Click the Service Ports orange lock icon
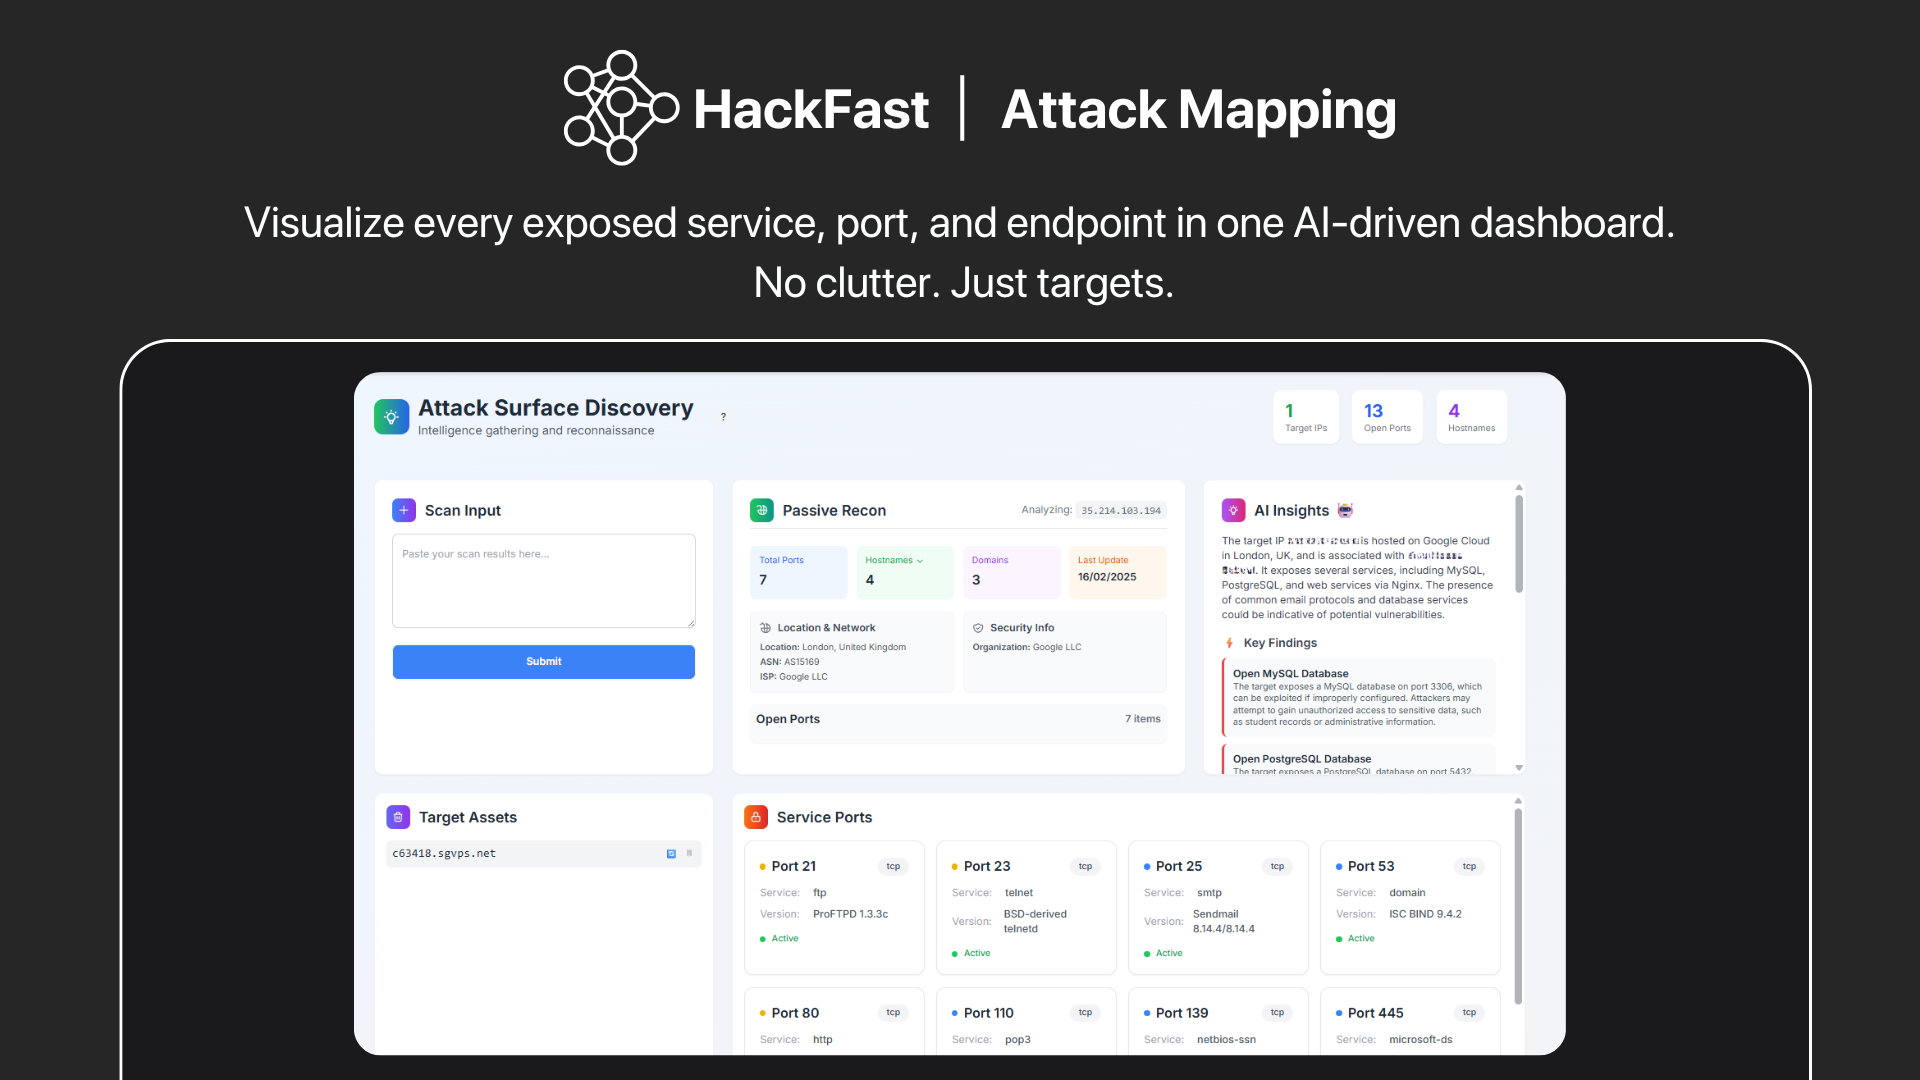The width and height of the screenshot is (1920, 1080). pyautogui.click(x=756, y=817)
